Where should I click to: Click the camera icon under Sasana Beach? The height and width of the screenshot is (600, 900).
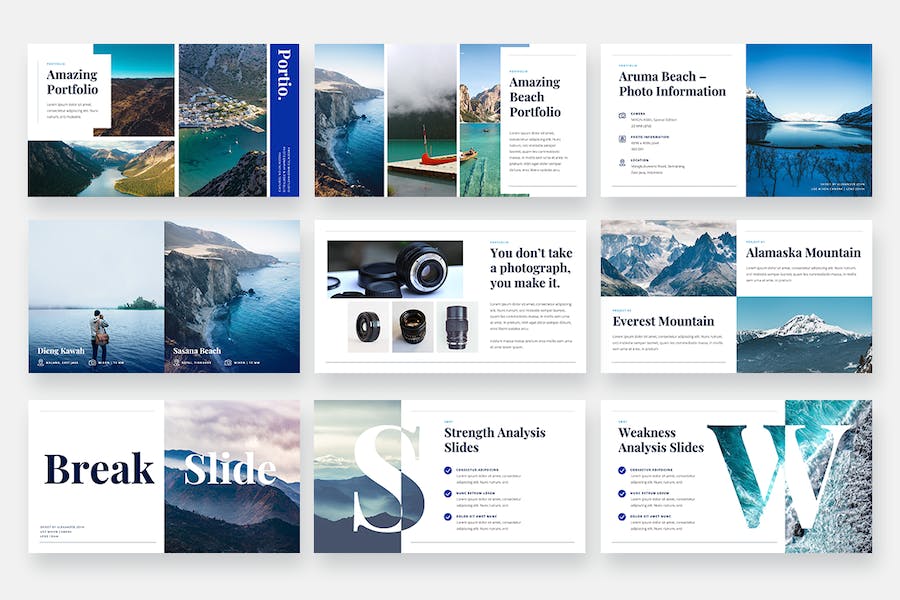point(228,362)
